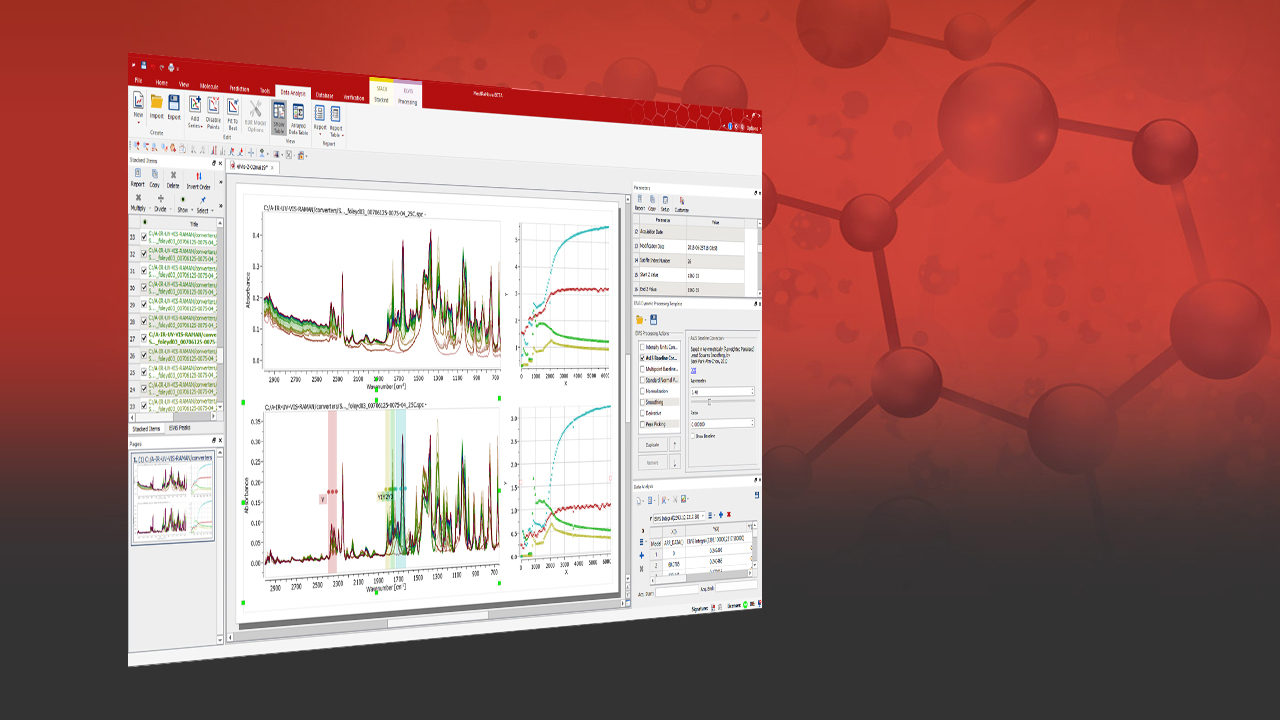Click the Invert Order icon

pyautogui.click(x=198, y=176)
